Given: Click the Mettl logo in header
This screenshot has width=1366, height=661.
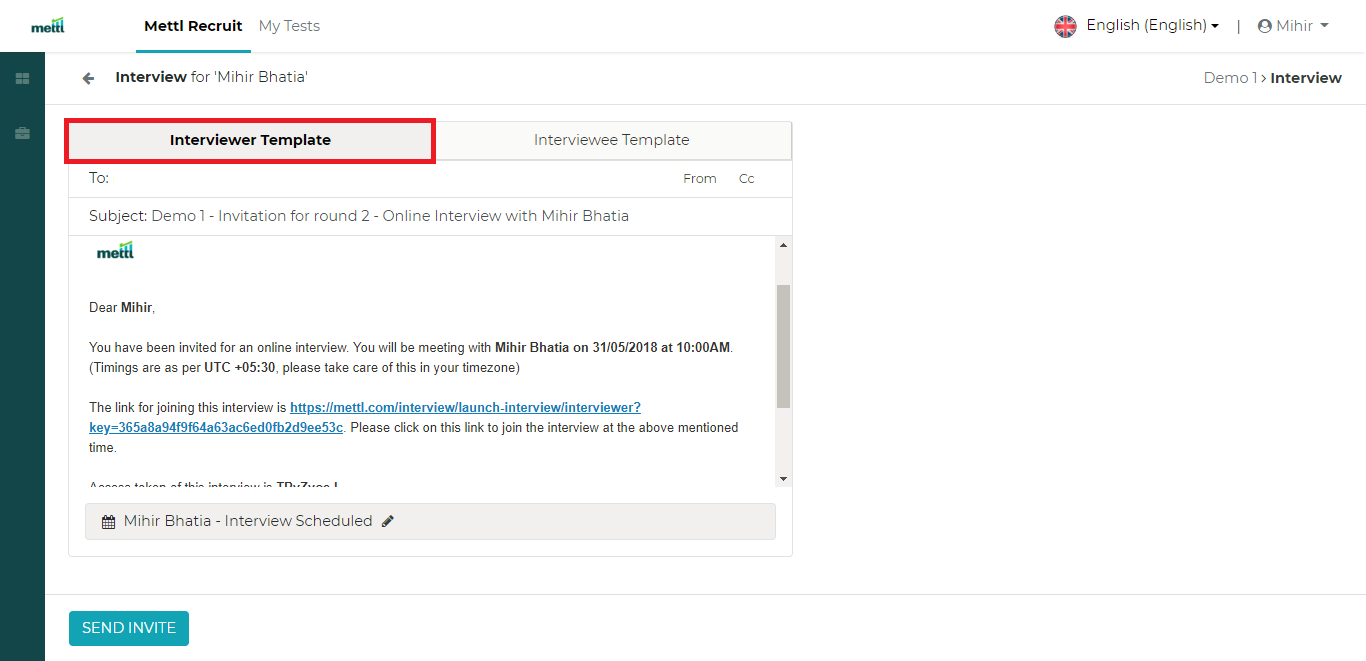Looking at the screenshot, I should point(48,26).
